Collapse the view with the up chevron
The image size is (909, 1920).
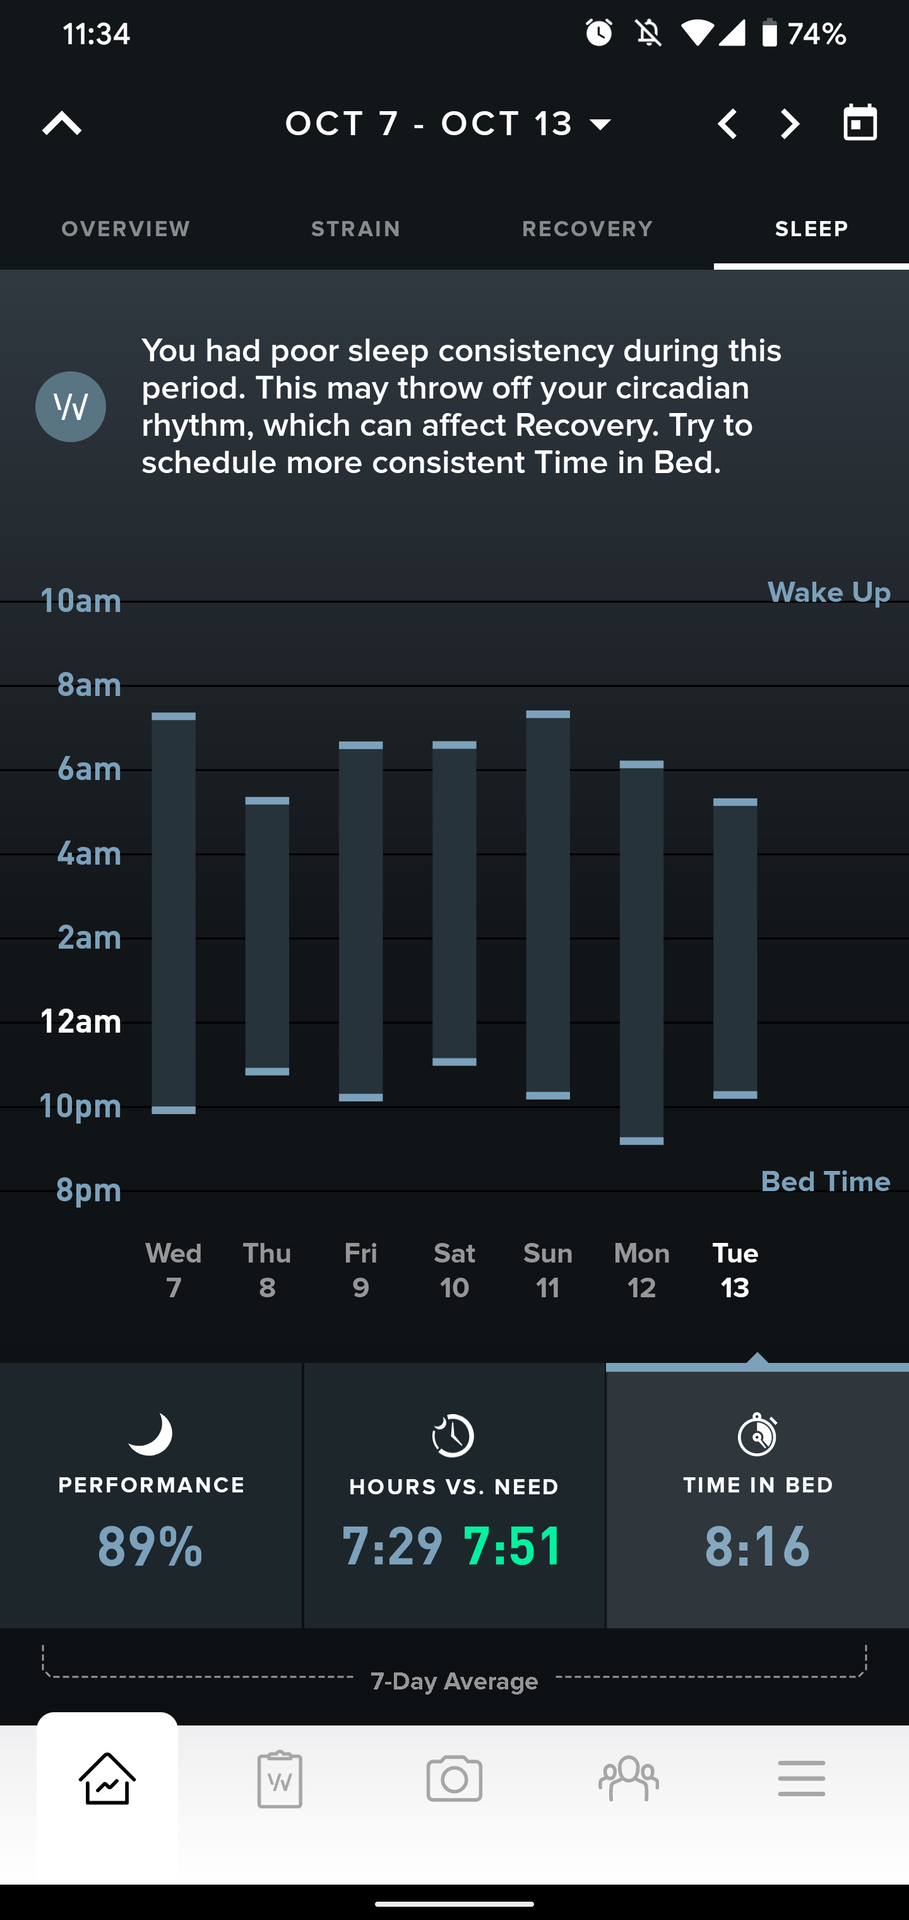pyautogui.click(x=62, y=124)
